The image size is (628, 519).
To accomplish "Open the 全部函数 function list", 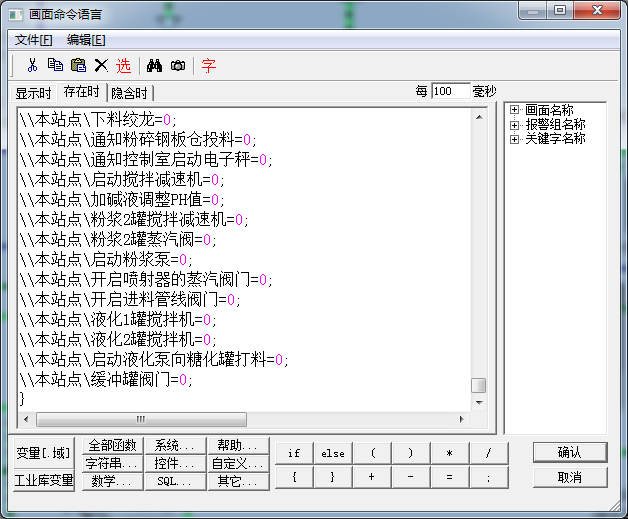I will point(113,445).
